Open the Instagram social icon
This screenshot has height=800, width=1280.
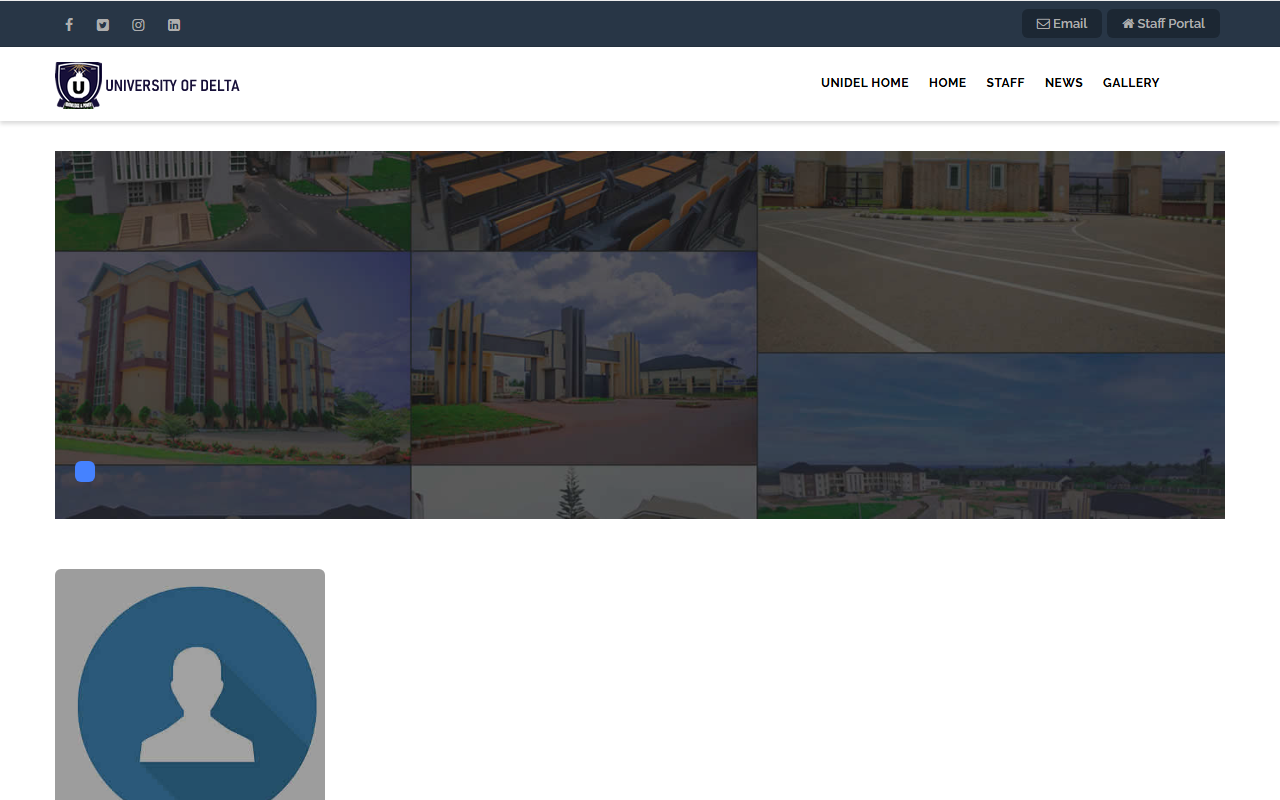pos(138,25)
